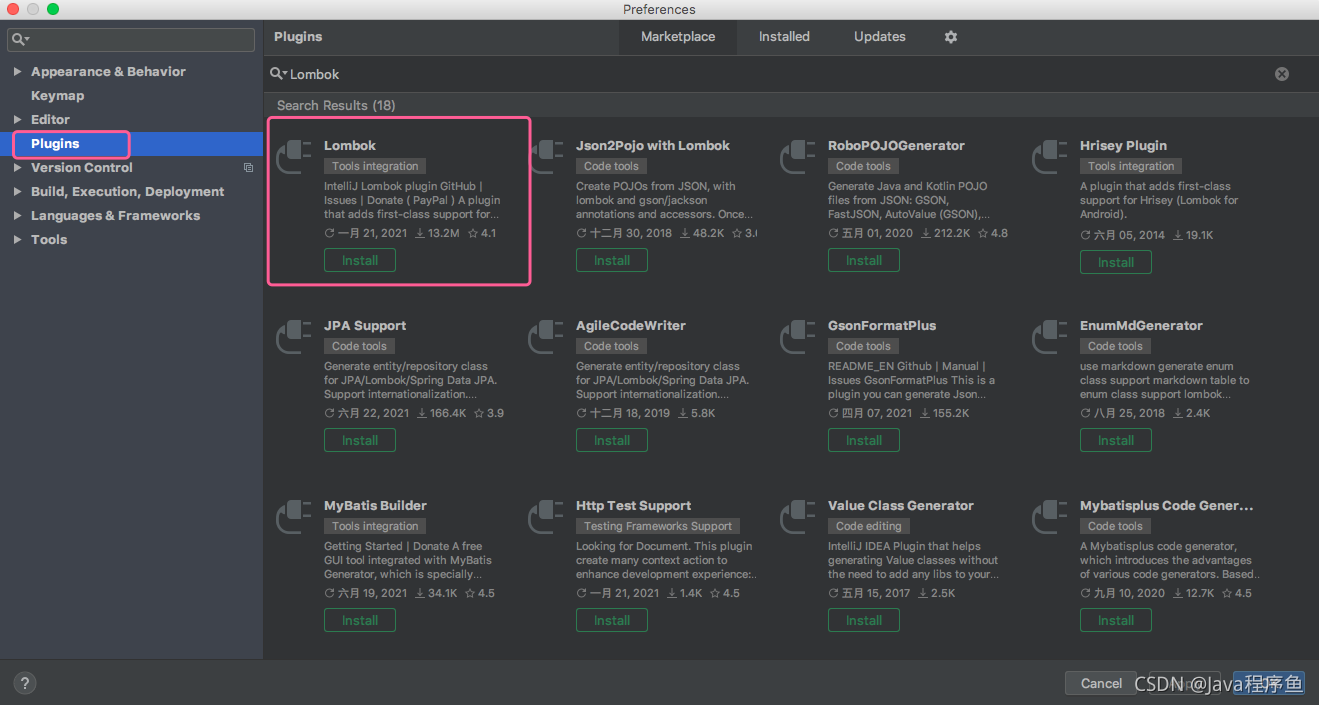Install the Value Class Generator plugin

(x=864, y=621)
